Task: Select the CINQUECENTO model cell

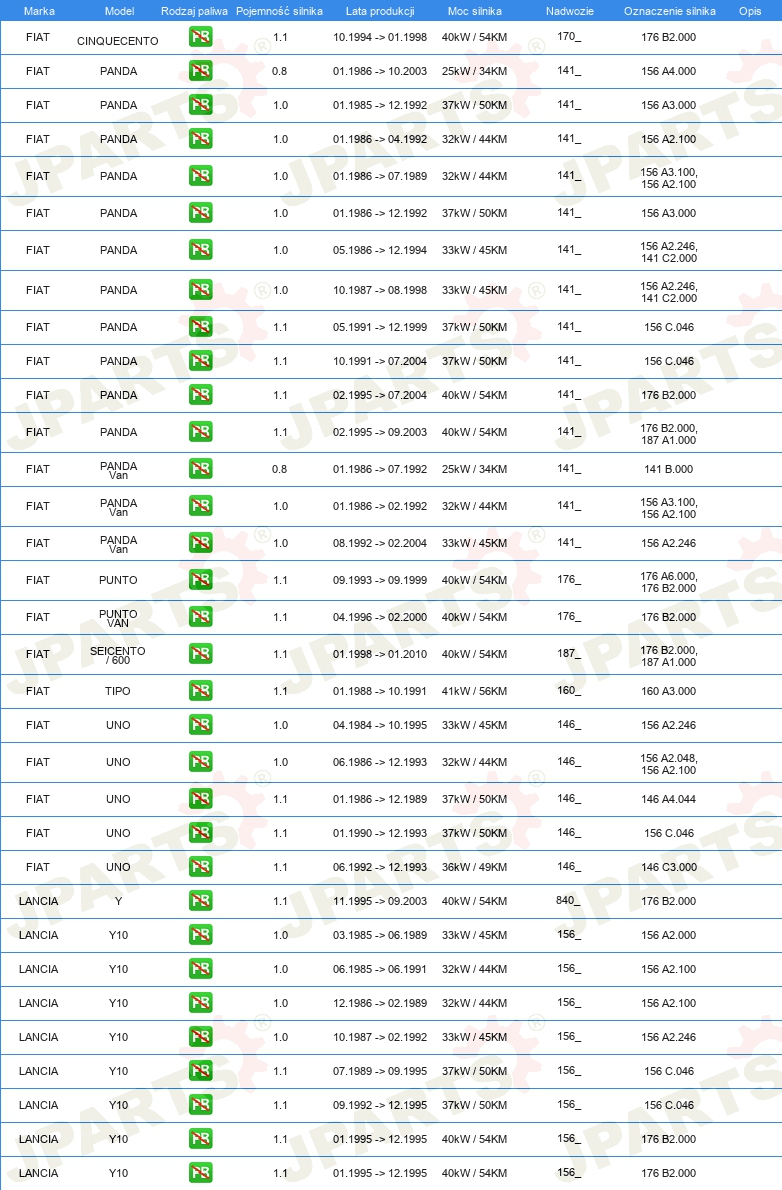Action: pyautogui.click(x=118, y=41)
